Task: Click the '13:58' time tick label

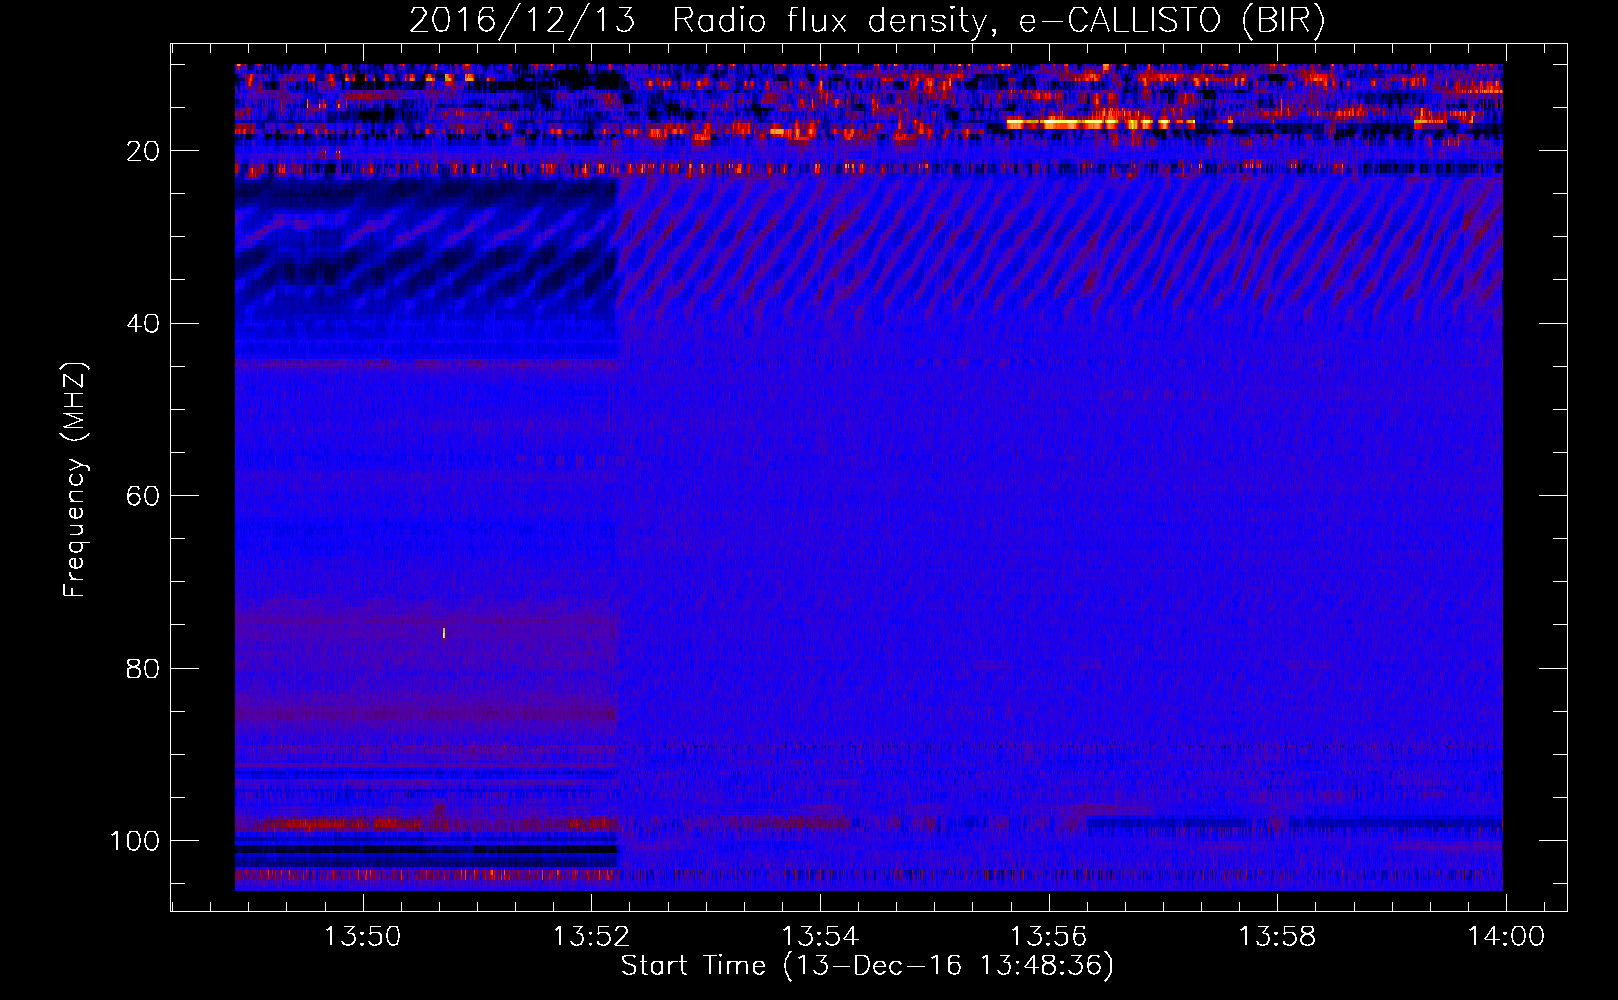Action: tap(1277, 937)
